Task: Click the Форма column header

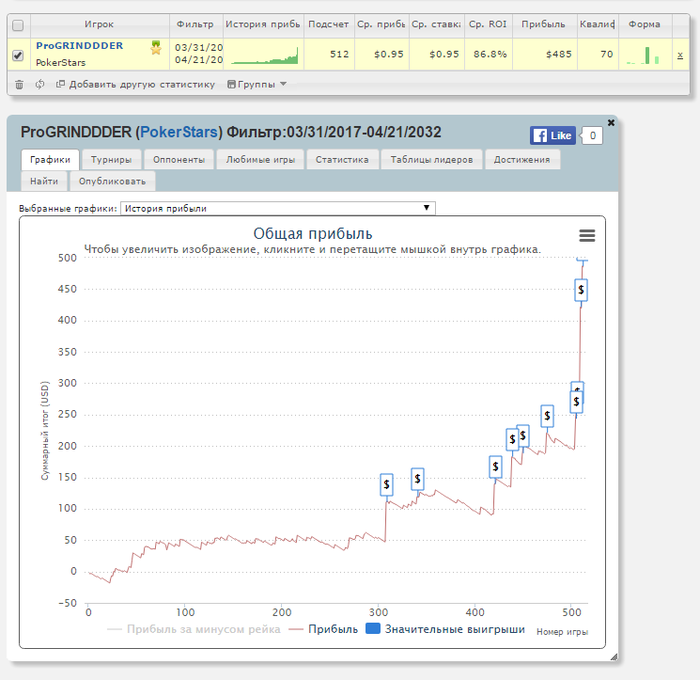Action: tap(645, 25)
